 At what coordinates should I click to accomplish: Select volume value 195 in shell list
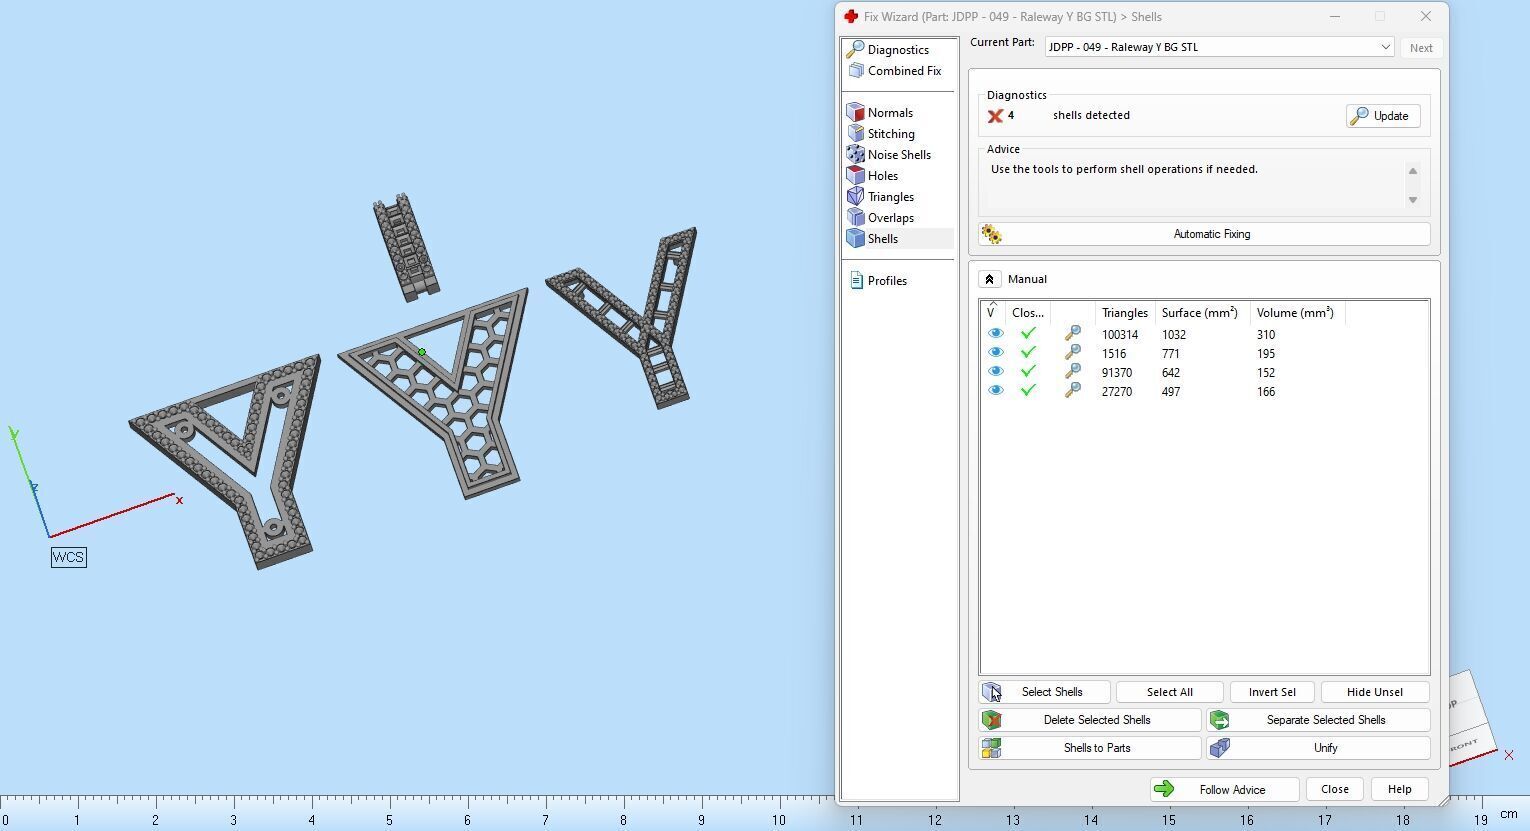(x=1266, y=354)
